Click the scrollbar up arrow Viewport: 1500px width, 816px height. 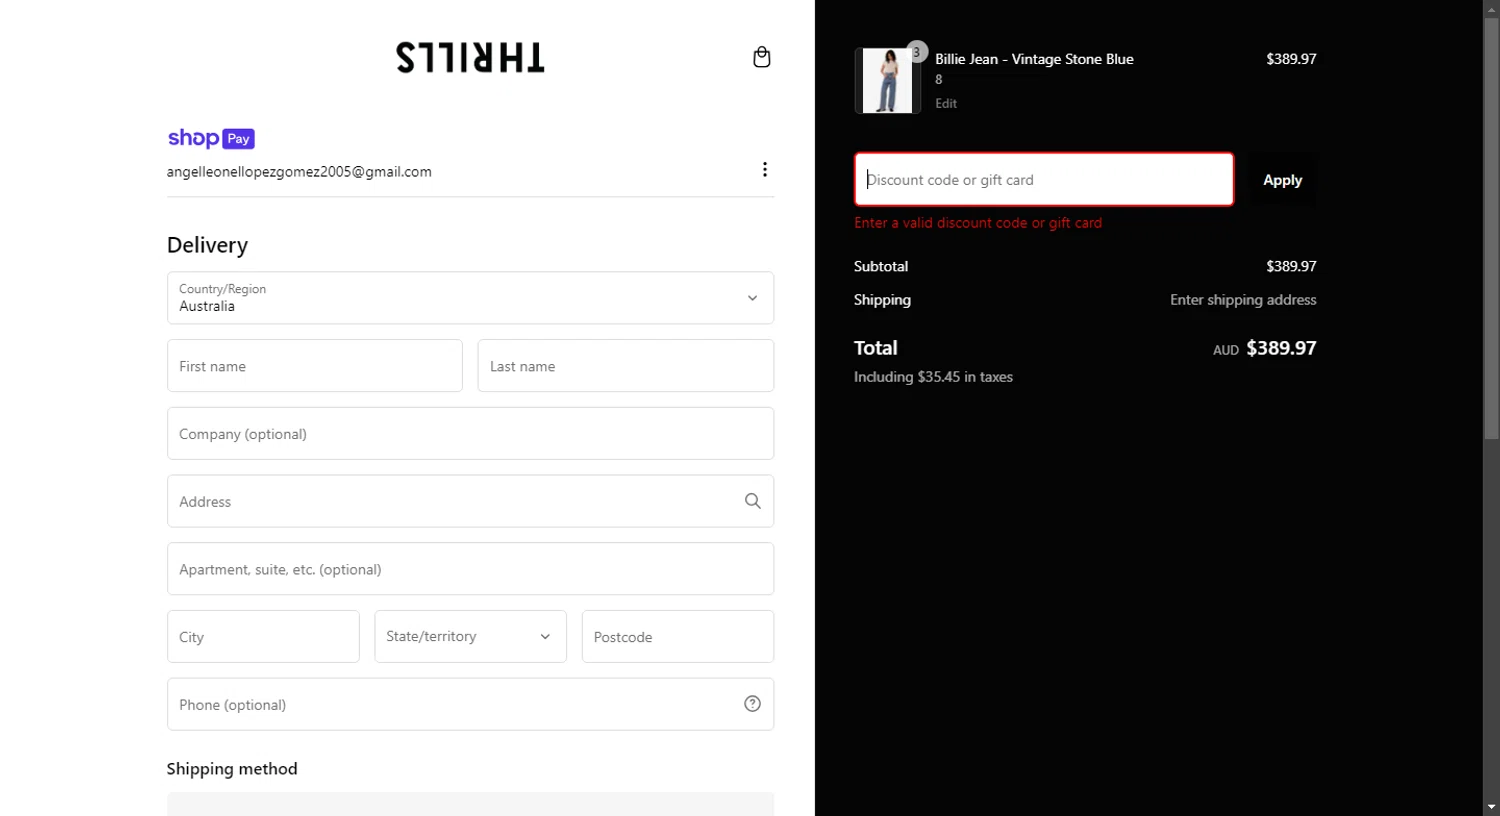point(1491,8)
